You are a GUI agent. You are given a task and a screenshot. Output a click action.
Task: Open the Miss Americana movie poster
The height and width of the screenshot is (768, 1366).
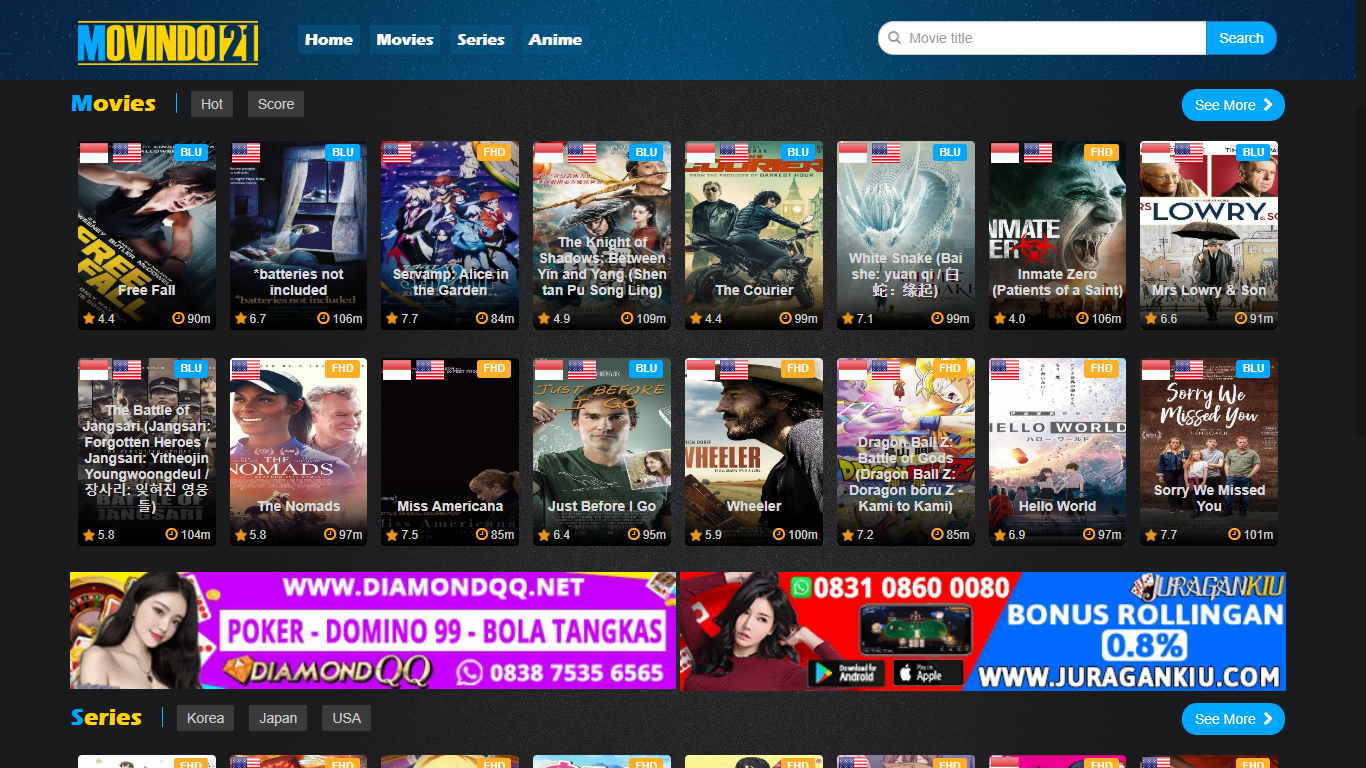(x=450, y=452)
